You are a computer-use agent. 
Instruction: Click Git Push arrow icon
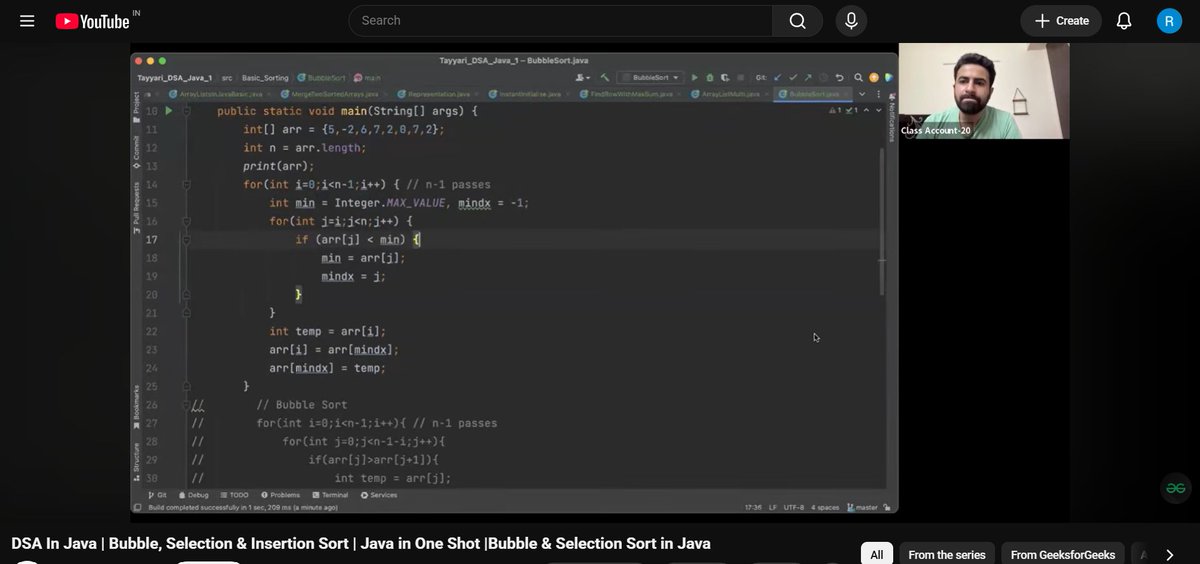click(808, 77)
